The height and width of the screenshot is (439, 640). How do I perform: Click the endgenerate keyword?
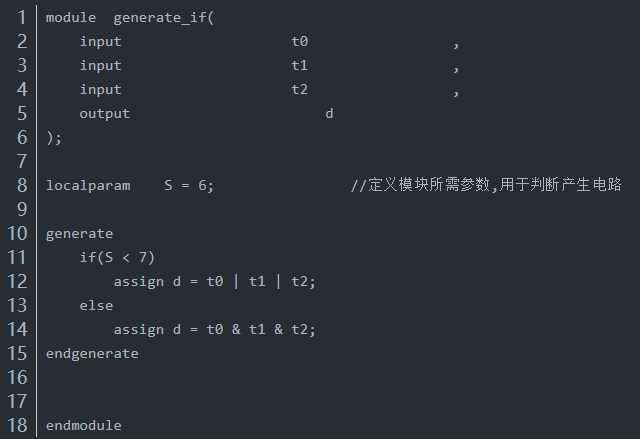[92, 354]
